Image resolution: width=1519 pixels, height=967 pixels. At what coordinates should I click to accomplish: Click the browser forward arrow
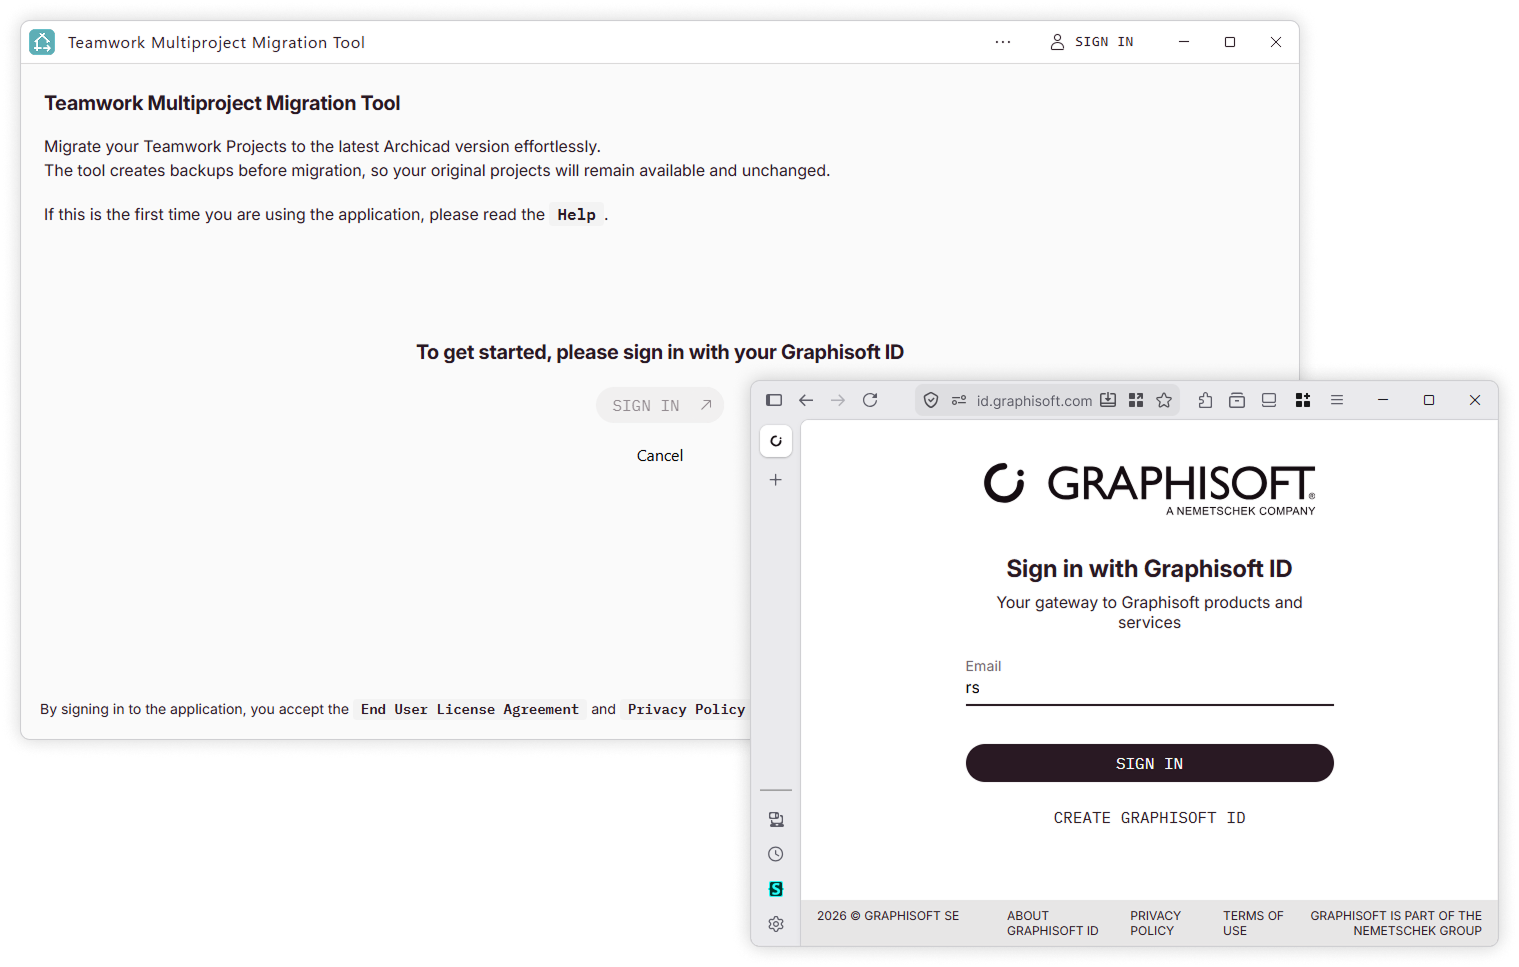[x=838, y=400]
